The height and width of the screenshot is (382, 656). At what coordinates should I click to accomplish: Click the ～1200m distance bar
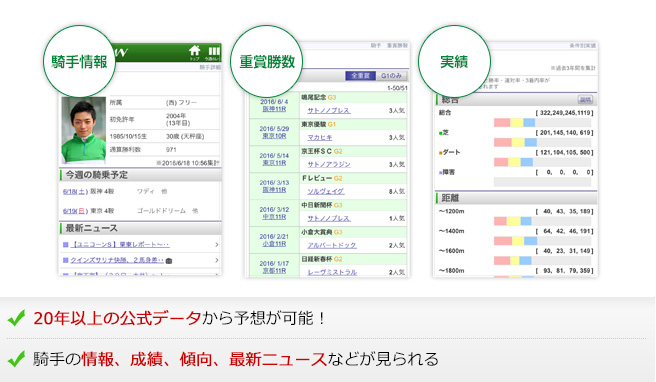point(542,221)
